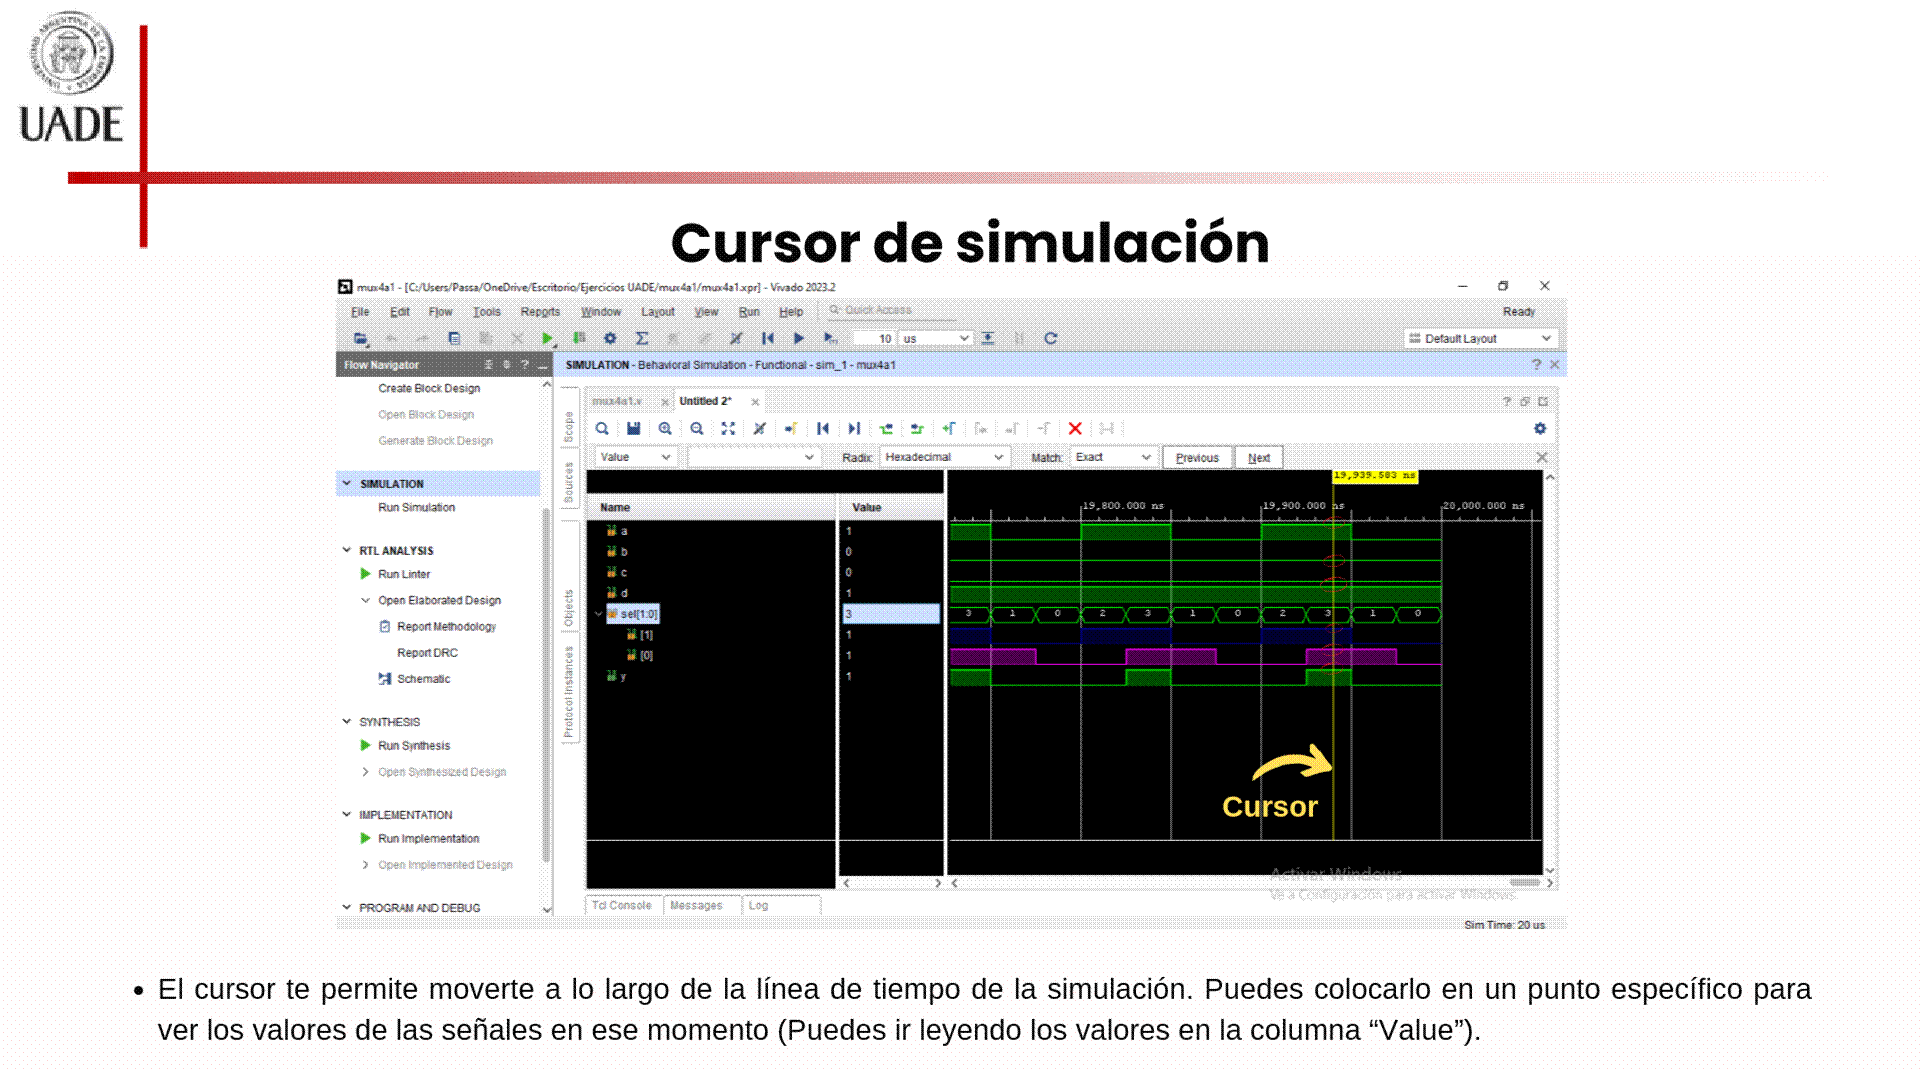1920x1080 pixels.
Task: Click Run Synthesis in Flow Navigator
Action: pyautogui.click(x=414, y=746)
